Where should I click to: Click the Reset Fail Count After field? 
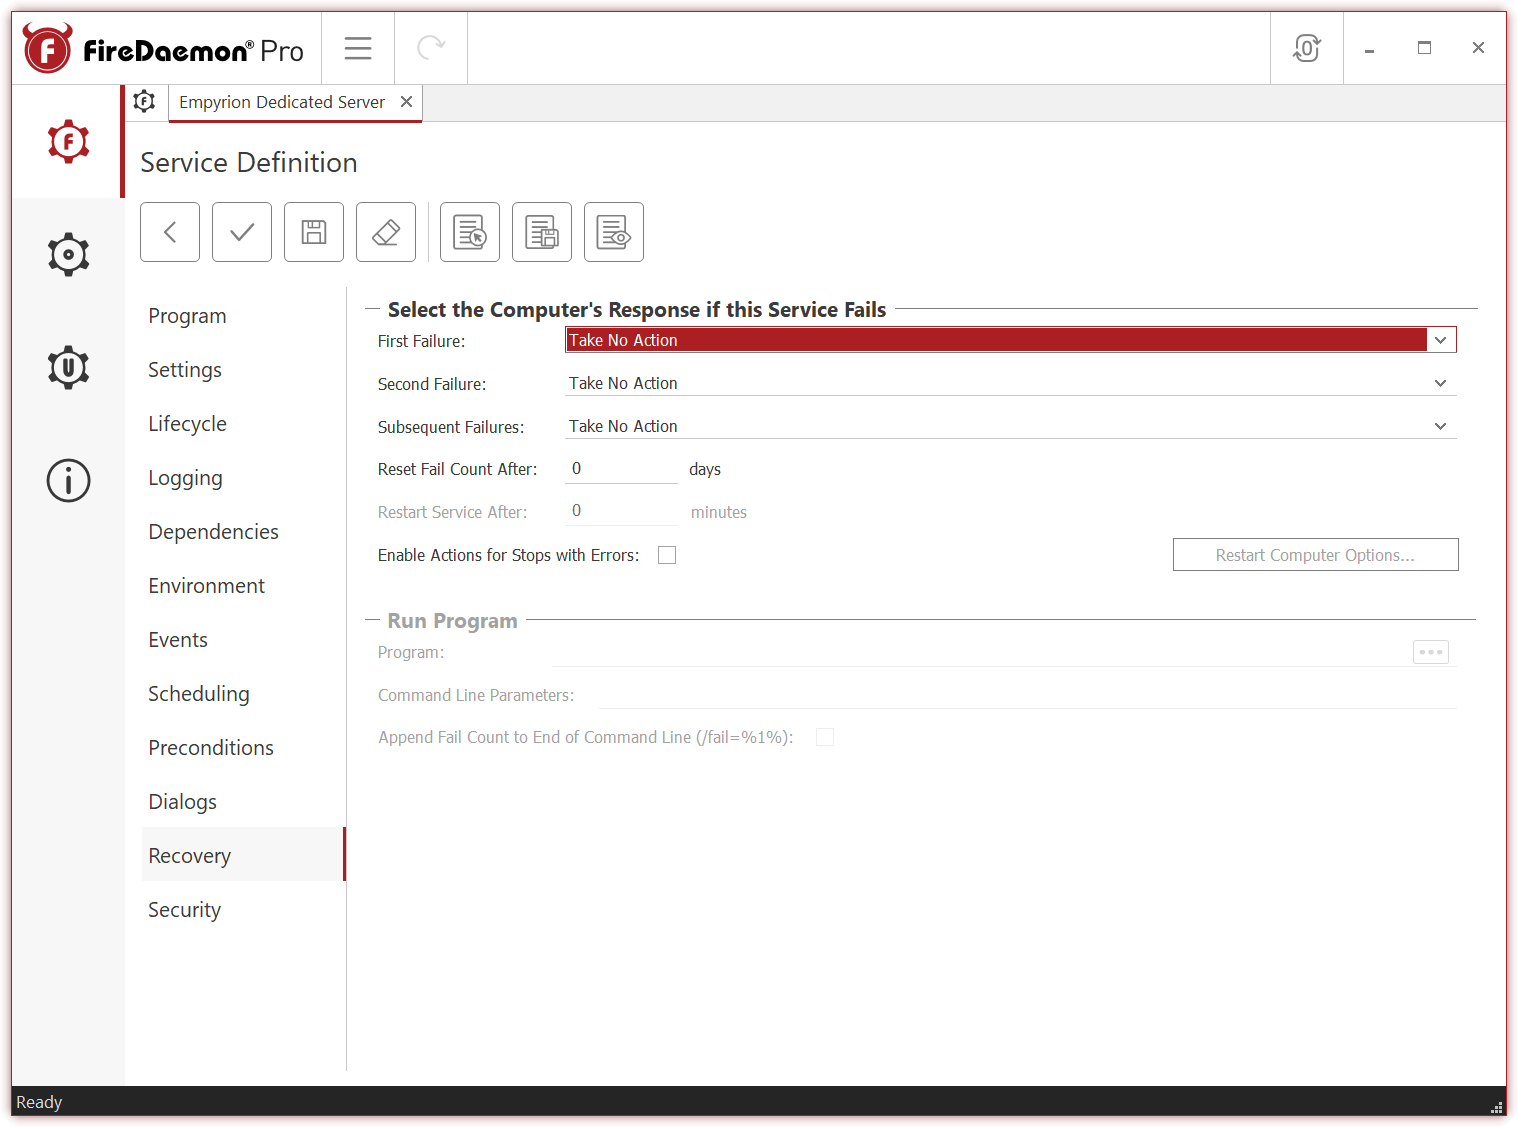[x=621, y=469]
